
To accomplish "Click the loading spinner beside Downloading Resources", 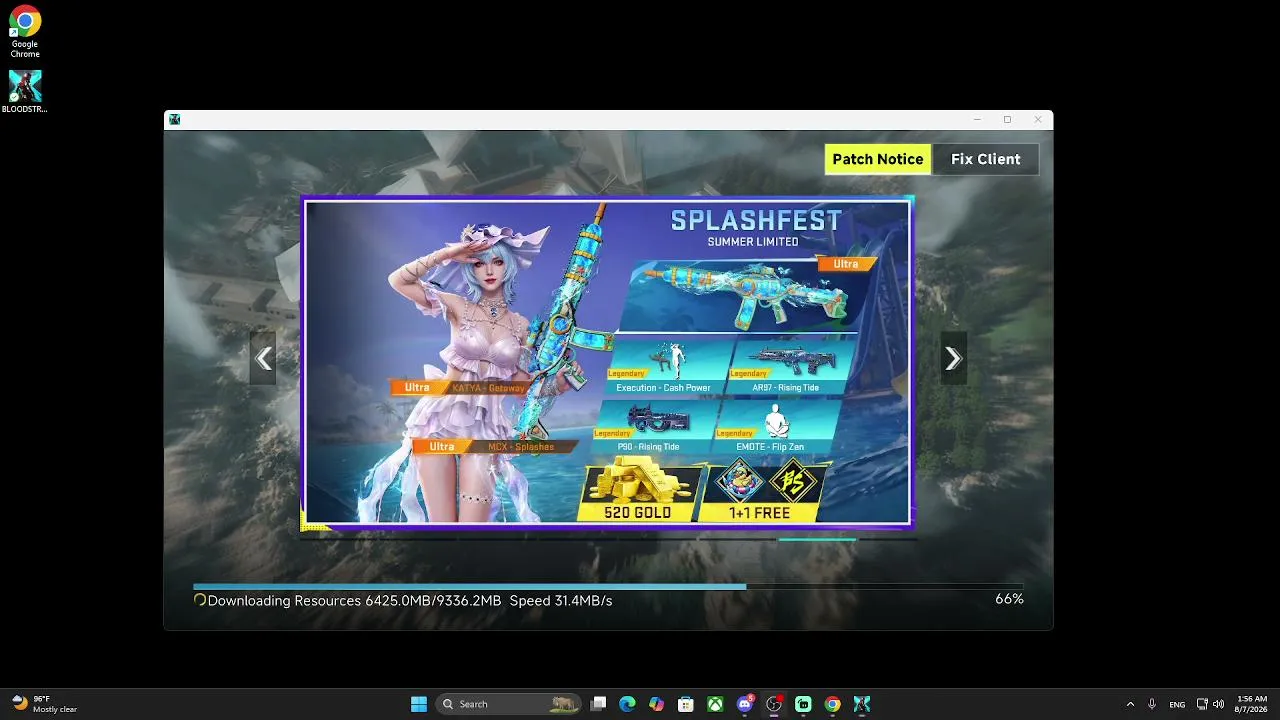I will 200,600.
